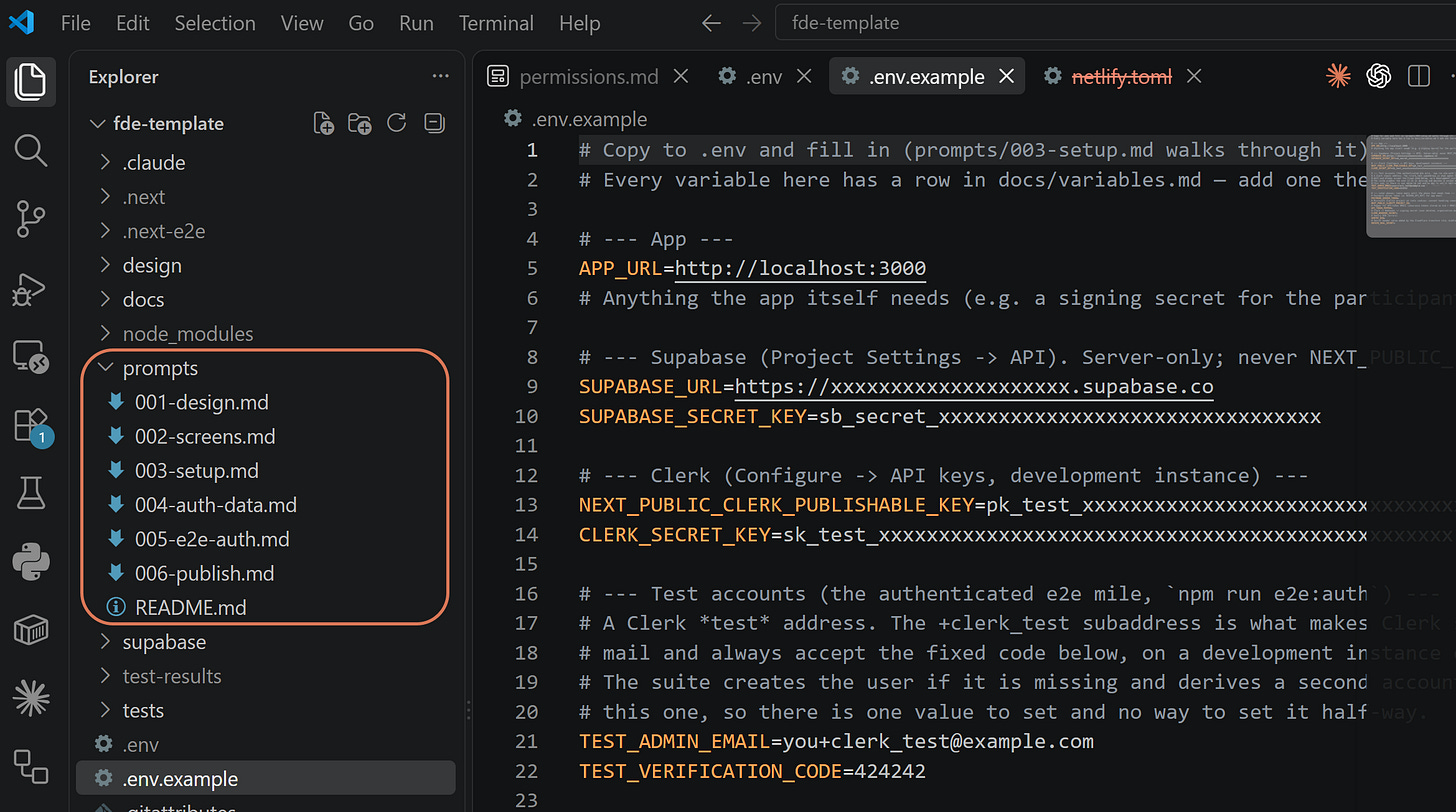Screen dimensions: 1456x812
Task: Expand the node_modules folder
Action: (106, 333)
